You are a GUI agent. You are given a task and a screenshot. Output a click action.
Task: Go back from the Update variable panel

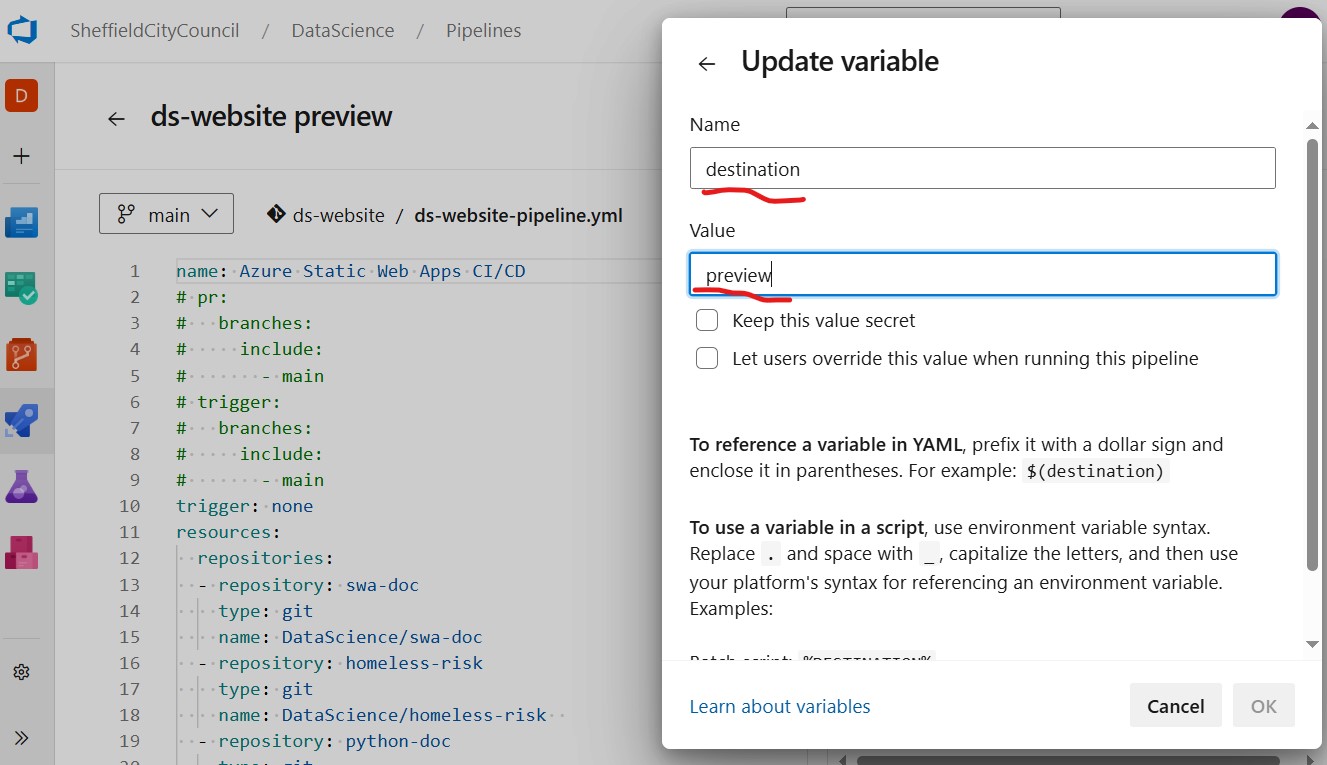pos(707,64)
